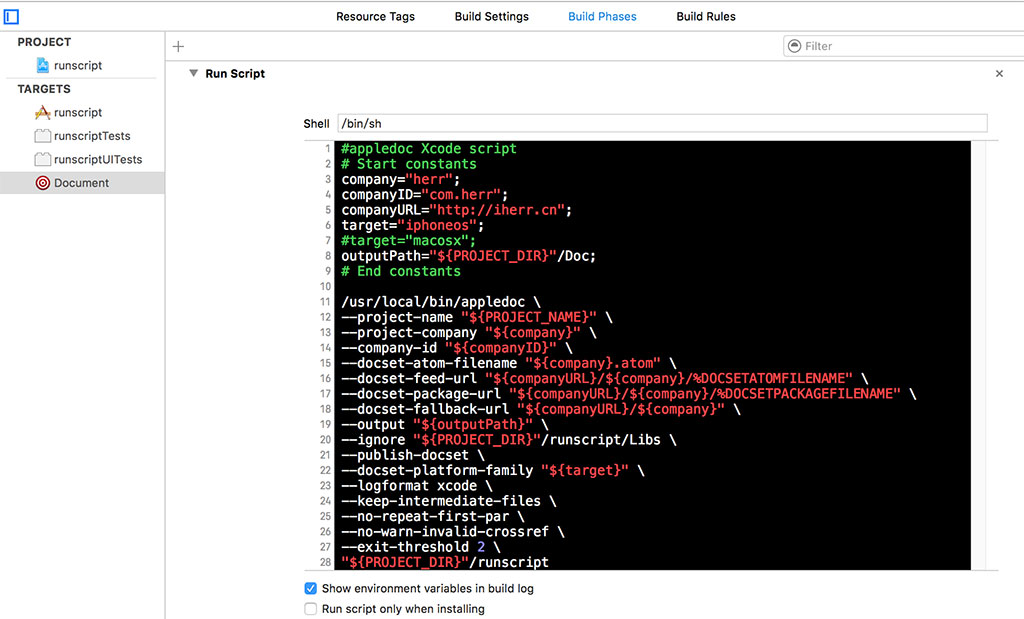Click the runscript project file icon

(42, 65)
